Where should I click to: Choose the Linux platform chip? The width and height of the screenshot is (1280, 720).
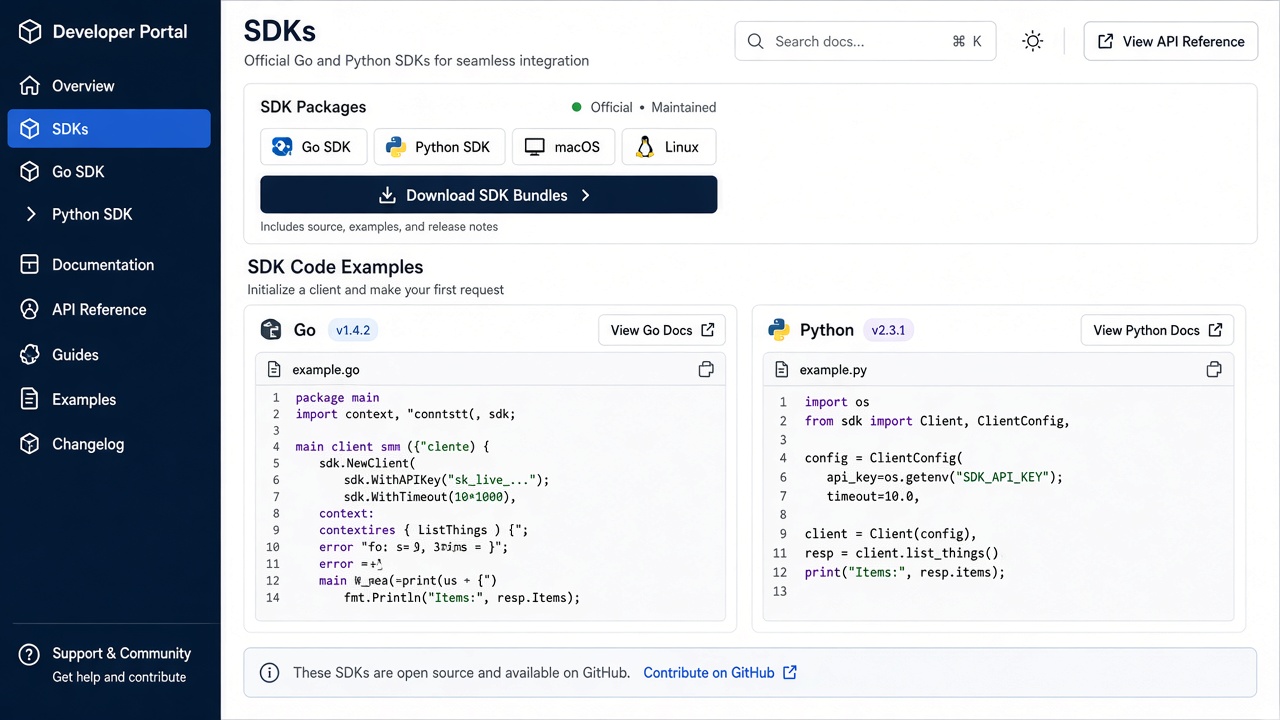point(668,147)
